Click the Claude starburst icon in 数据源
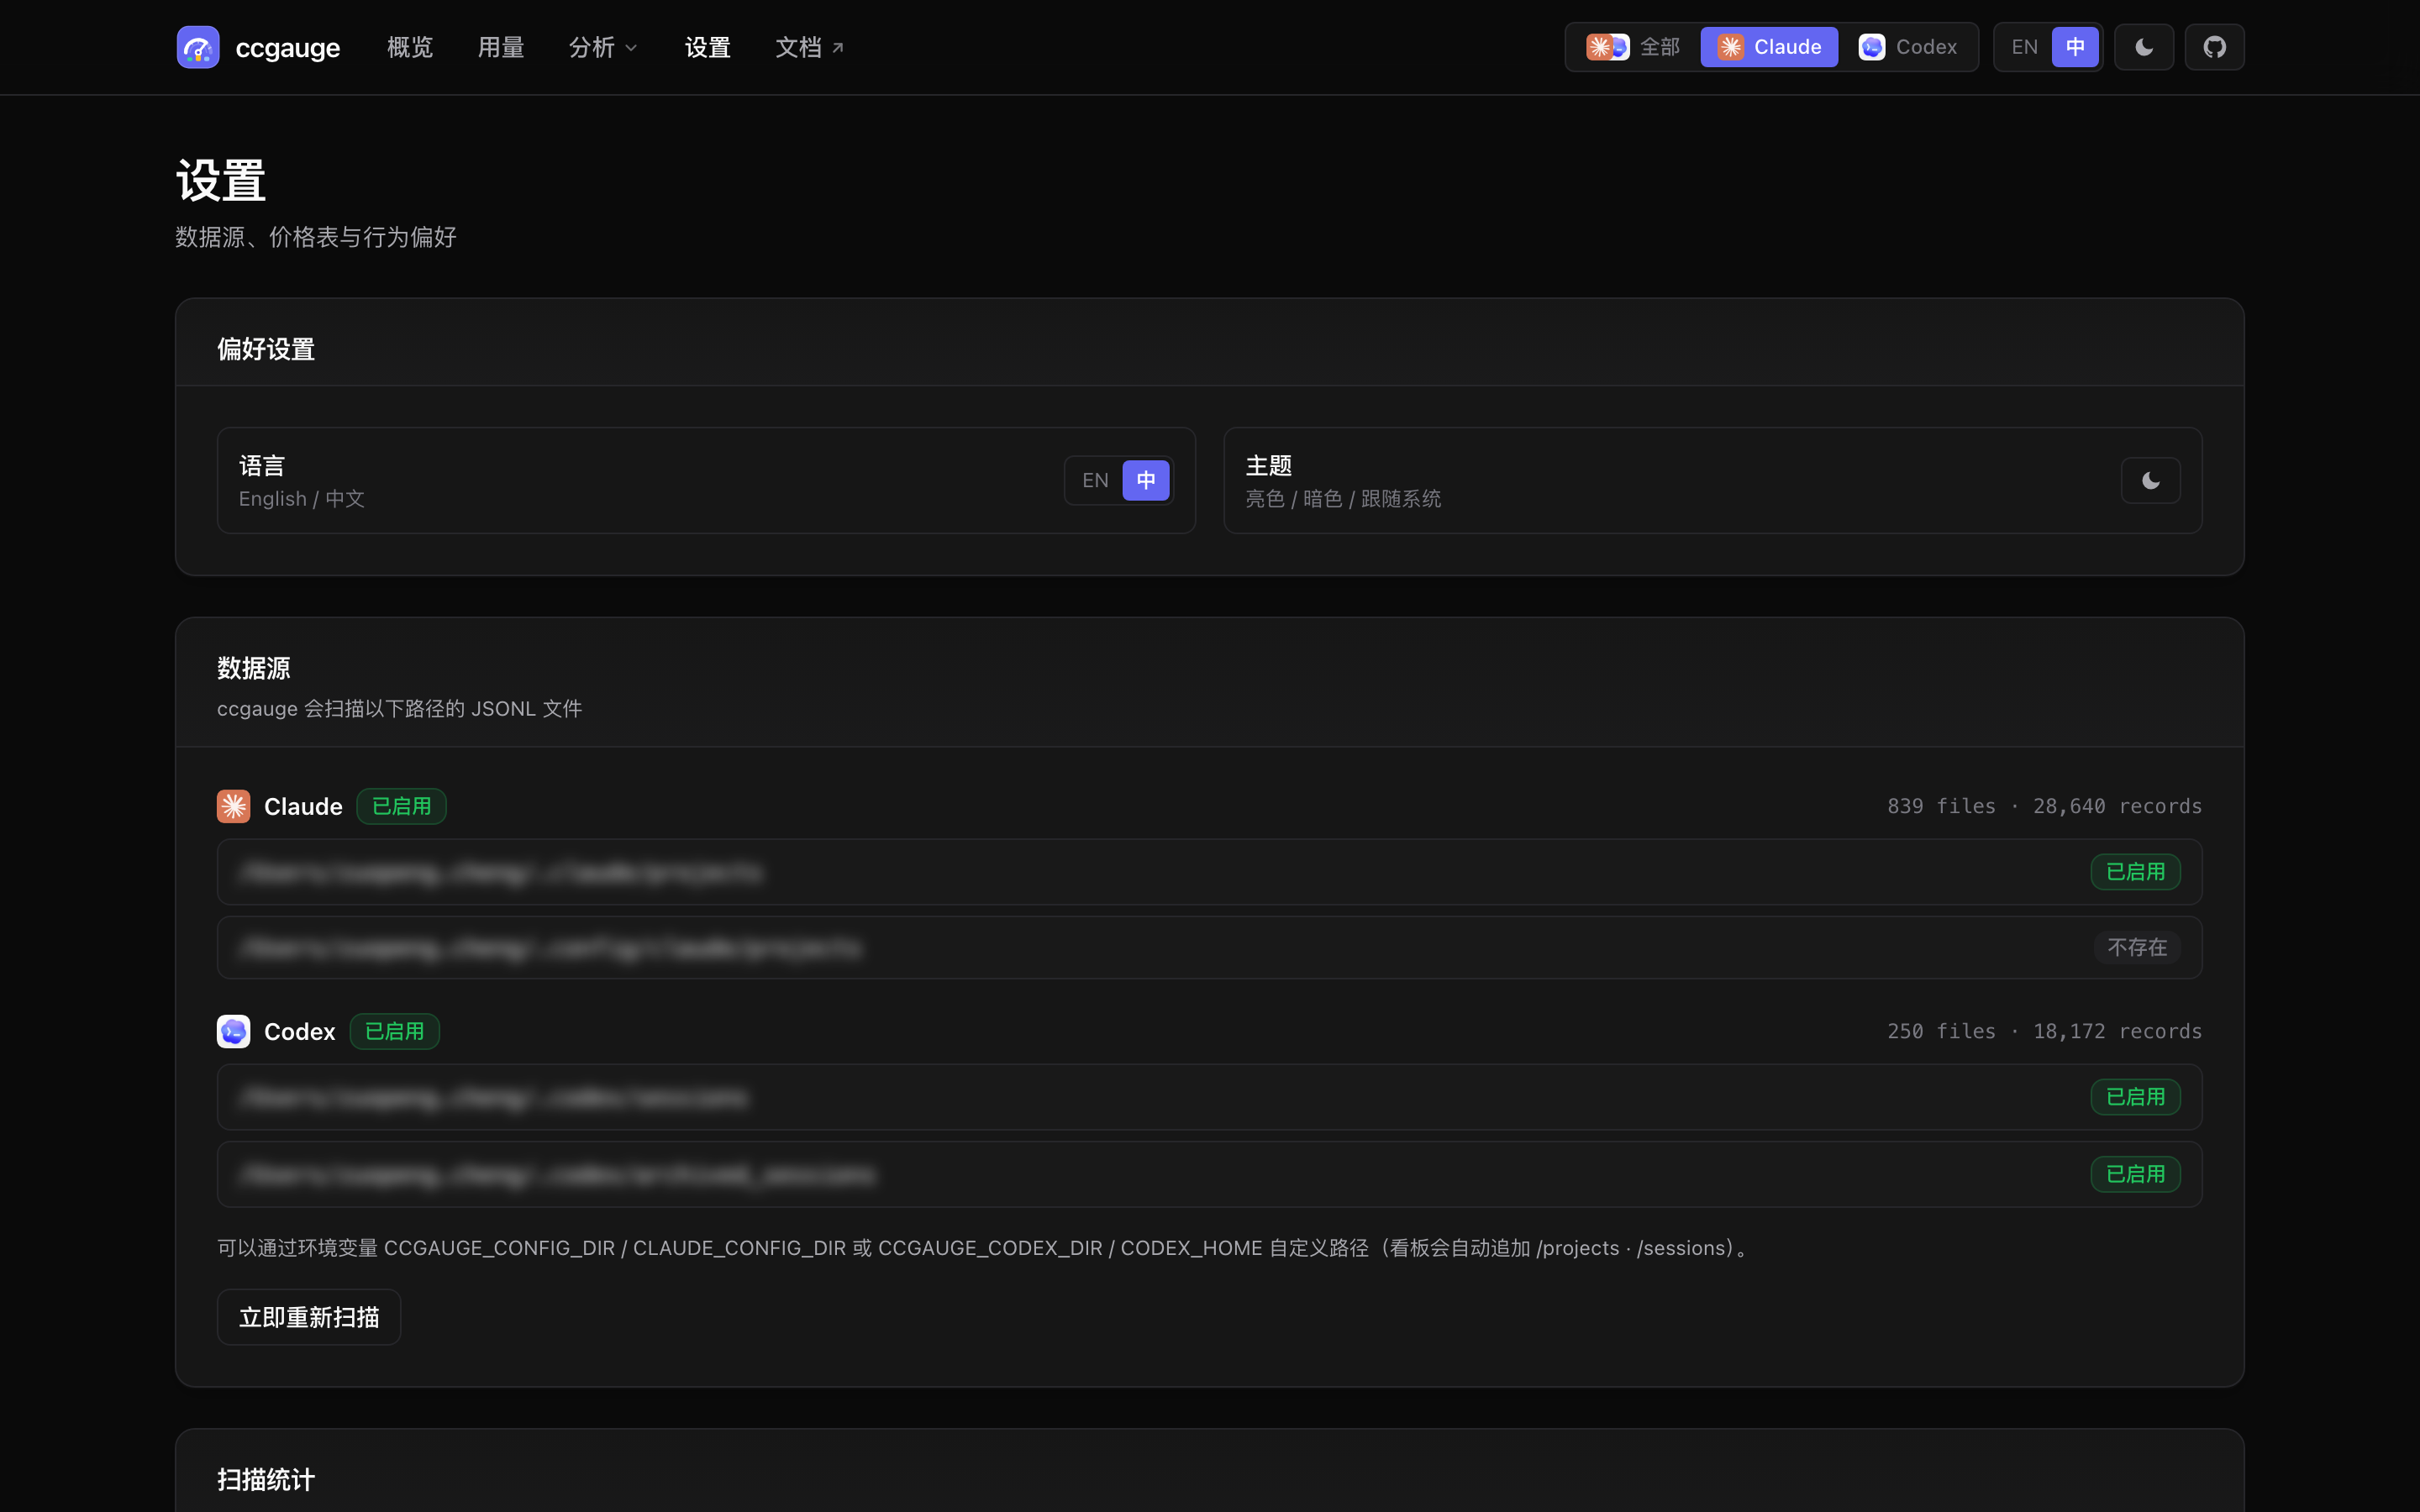This screenshot has width=2420, height=1512. [233, 806]
